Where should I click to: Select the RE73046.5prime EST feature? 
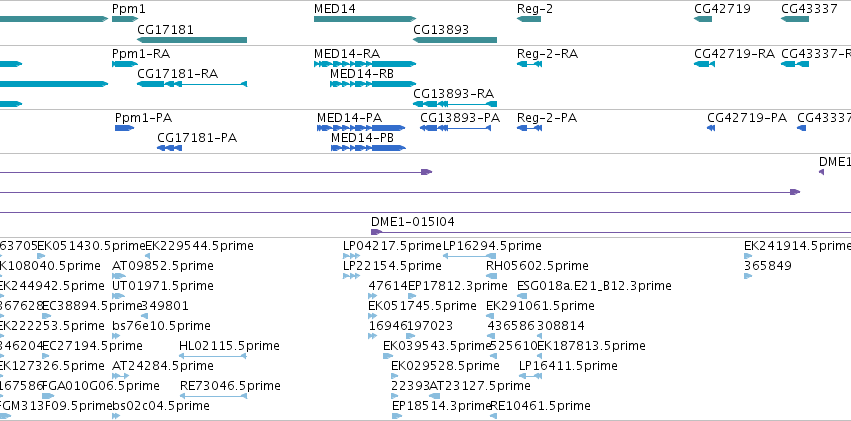(213, 396)
